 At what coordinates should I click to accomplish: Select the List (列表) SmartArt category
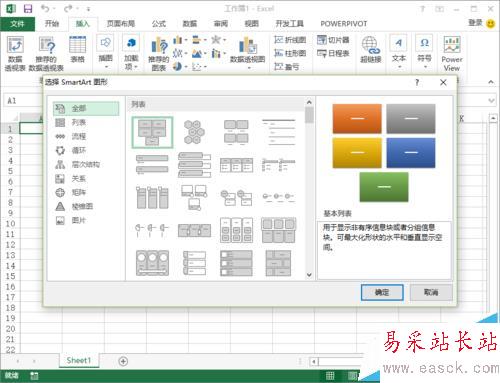tap(86, 122)
